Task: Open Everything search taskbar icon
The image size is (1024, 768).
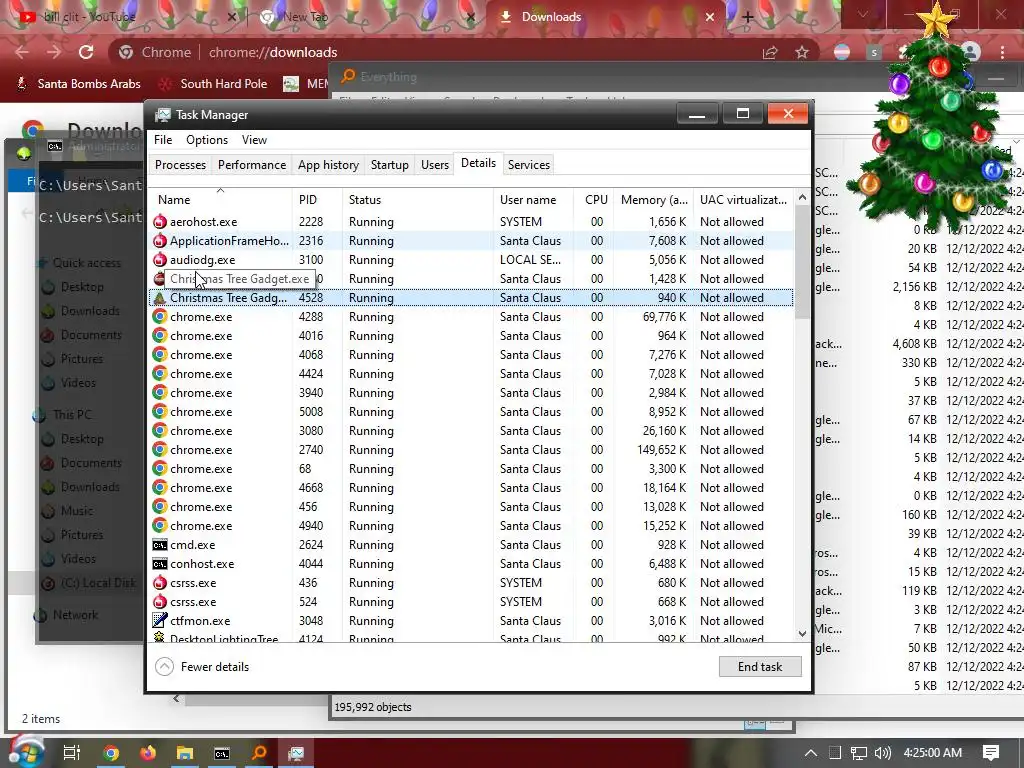Action: click(259, 753)
